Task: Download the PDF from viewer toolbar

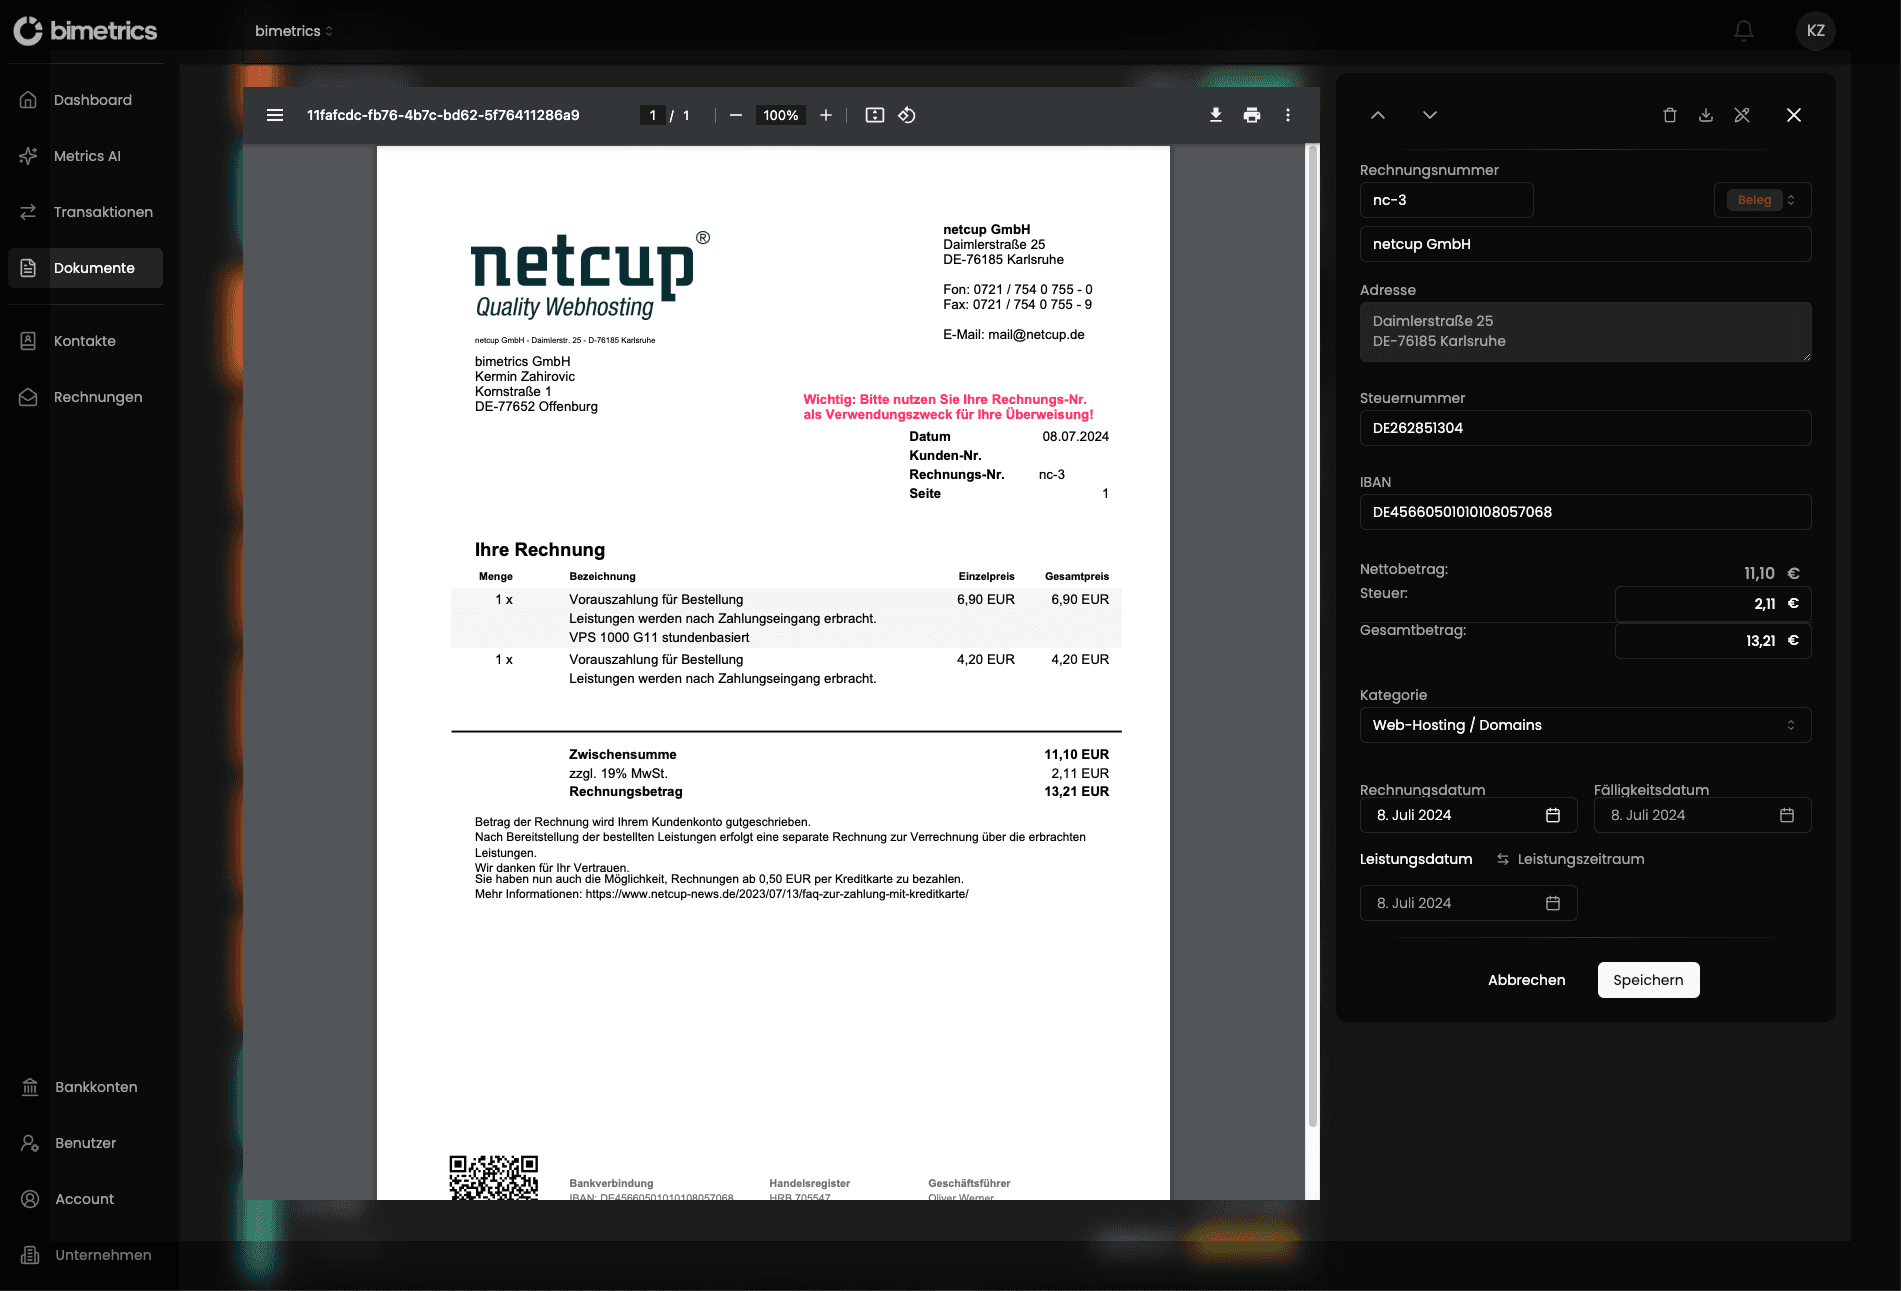Action: tap(1215, 115)
